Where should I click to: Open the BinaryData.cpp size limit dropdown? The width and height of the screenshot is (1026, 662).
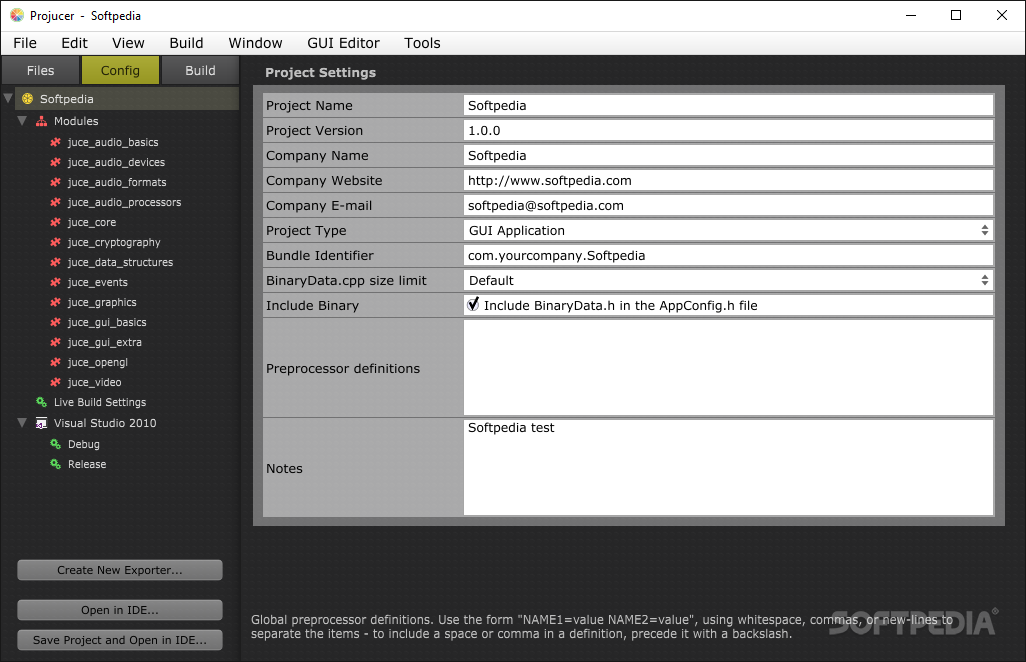tap(728, 280)
